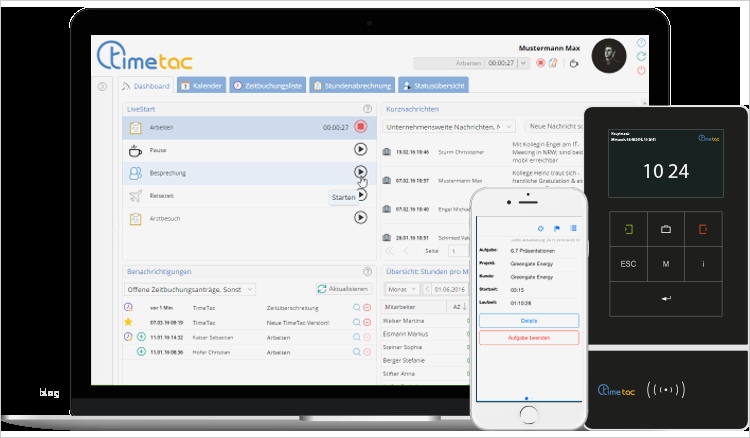
Task: Tap the briefcase key on the terminal
Action: [x=666, y=229]
